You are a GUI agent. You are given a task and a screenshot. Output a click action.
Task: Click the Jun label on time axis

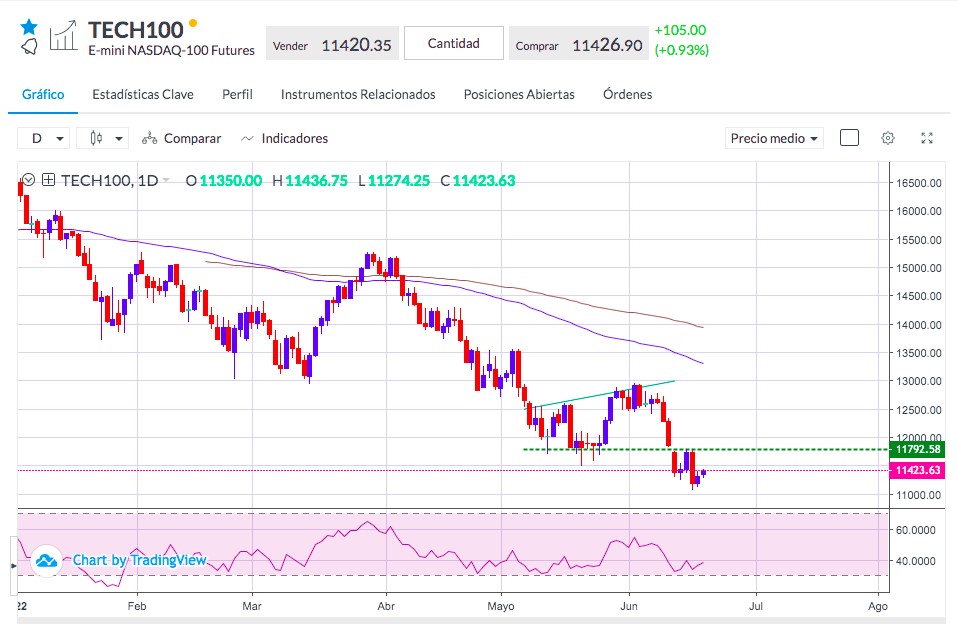click(x=629, y=606)
